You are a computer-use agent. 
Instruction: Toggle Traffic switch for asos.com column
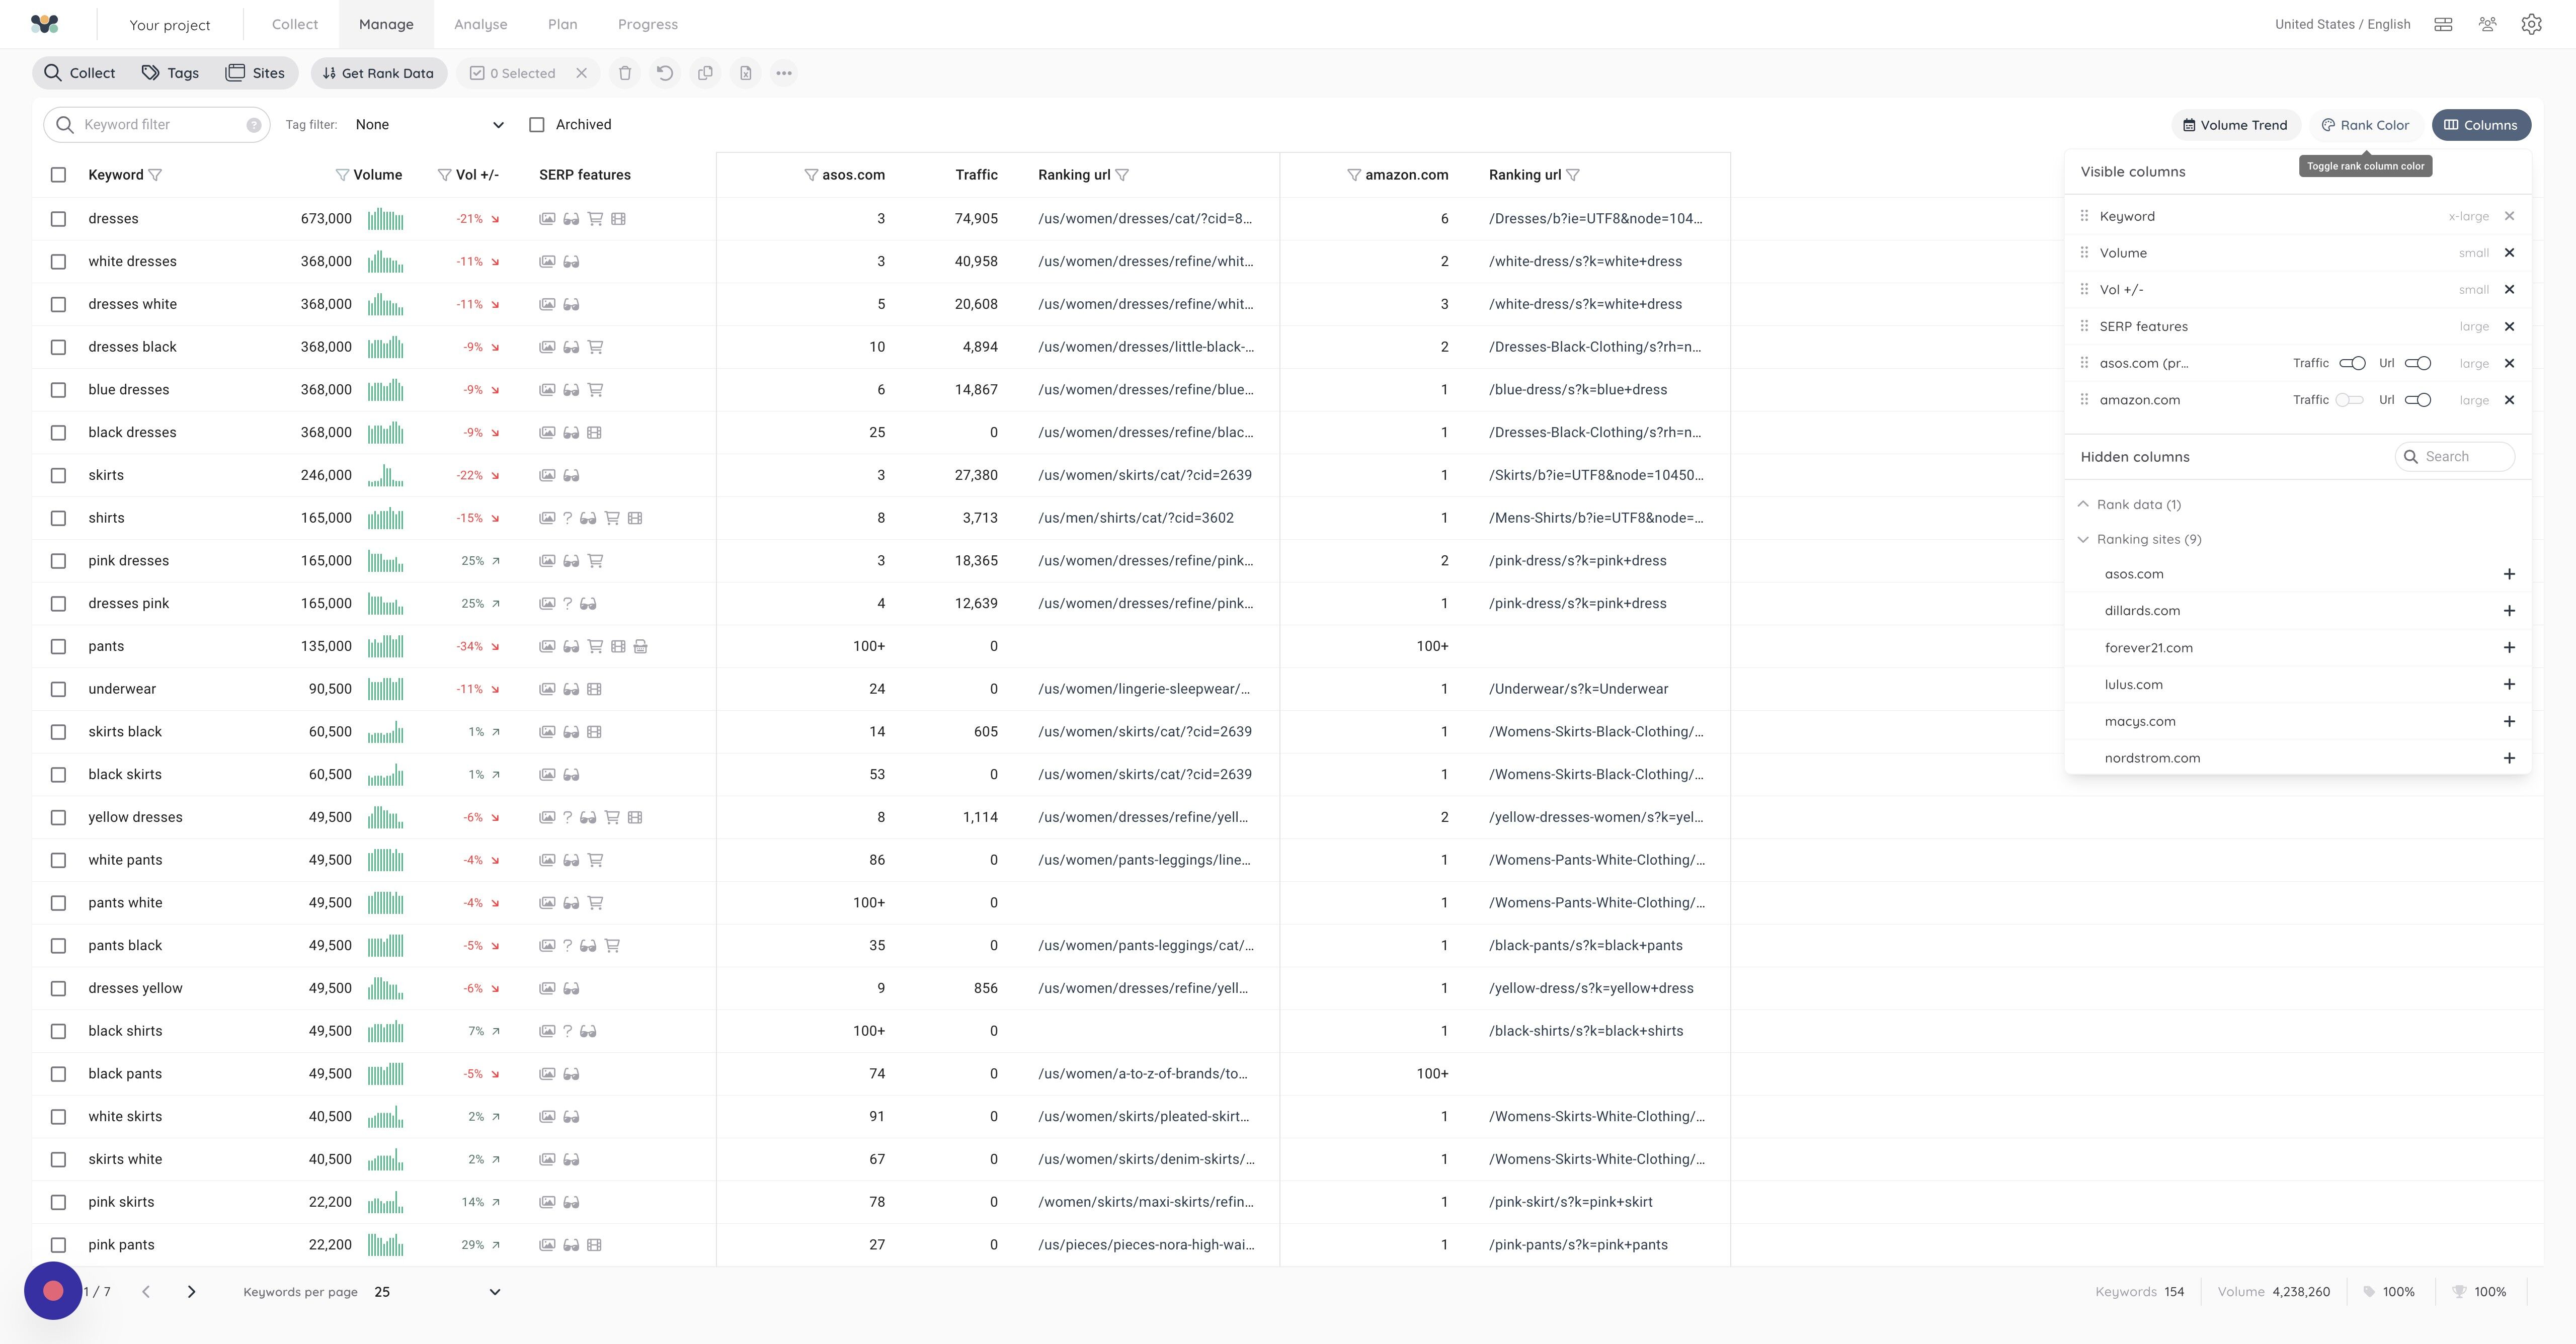click(2352, 363)
